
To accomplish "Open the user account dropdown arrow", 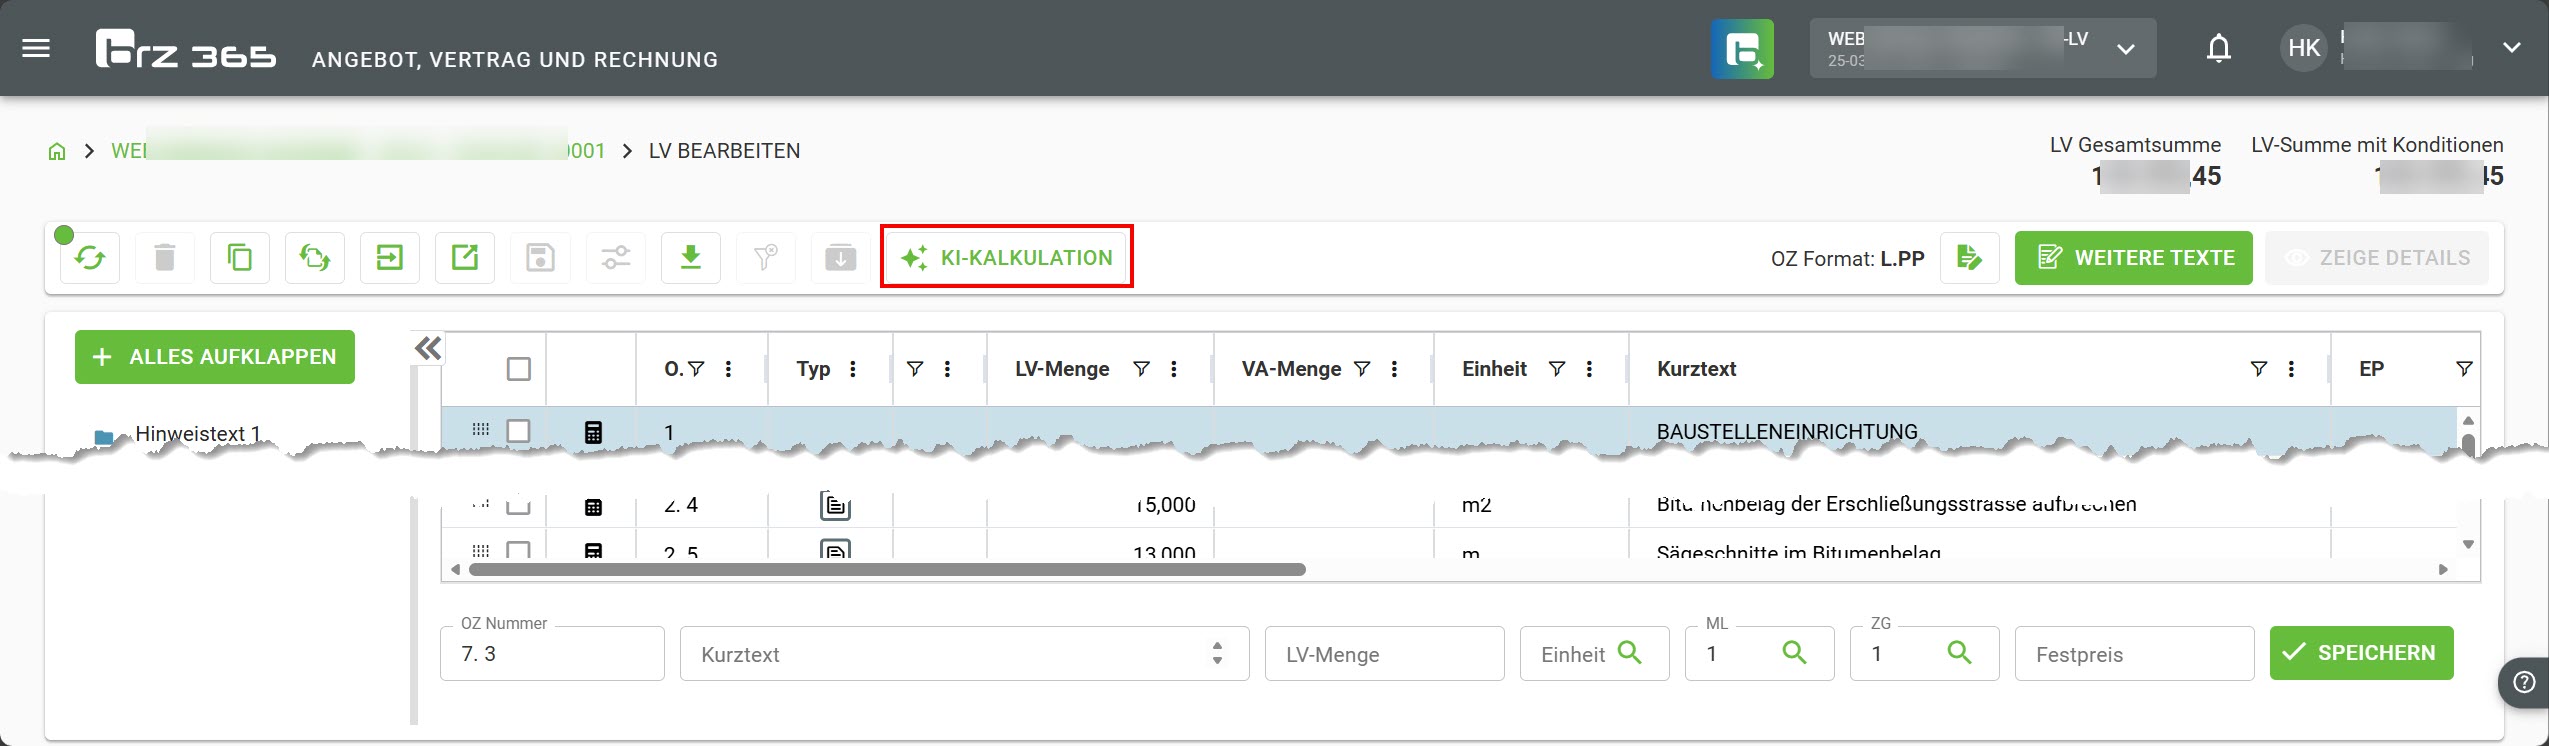I will click(2511, 48).
